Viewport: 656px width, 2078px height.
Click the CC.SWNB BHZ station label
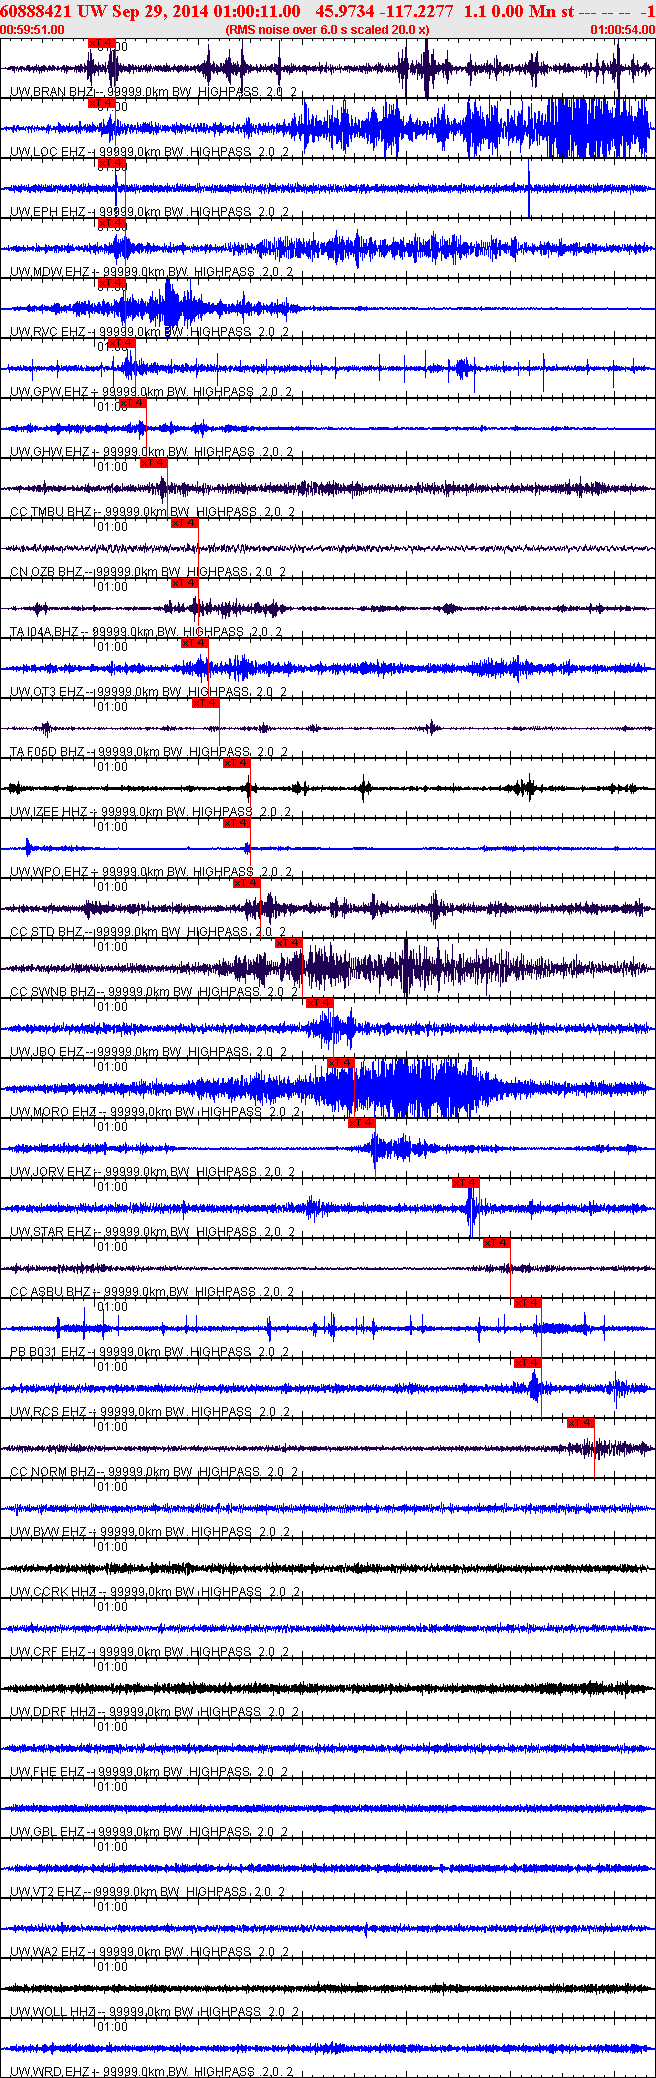tap(53, 992)
